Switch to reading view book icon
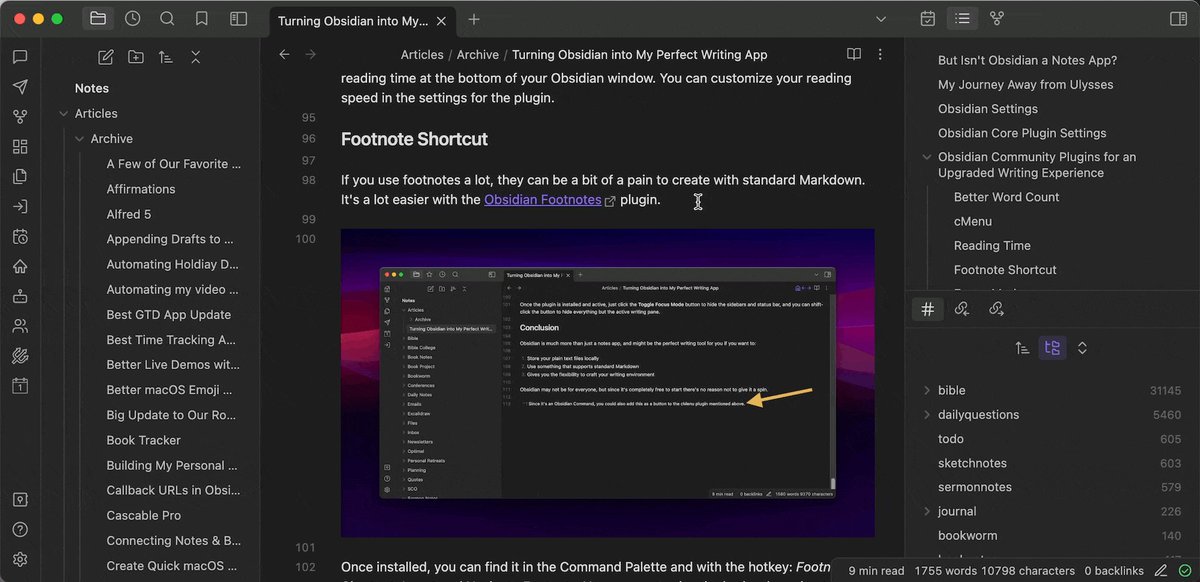Screen dimensions: 1200x582 coord(854,55)
